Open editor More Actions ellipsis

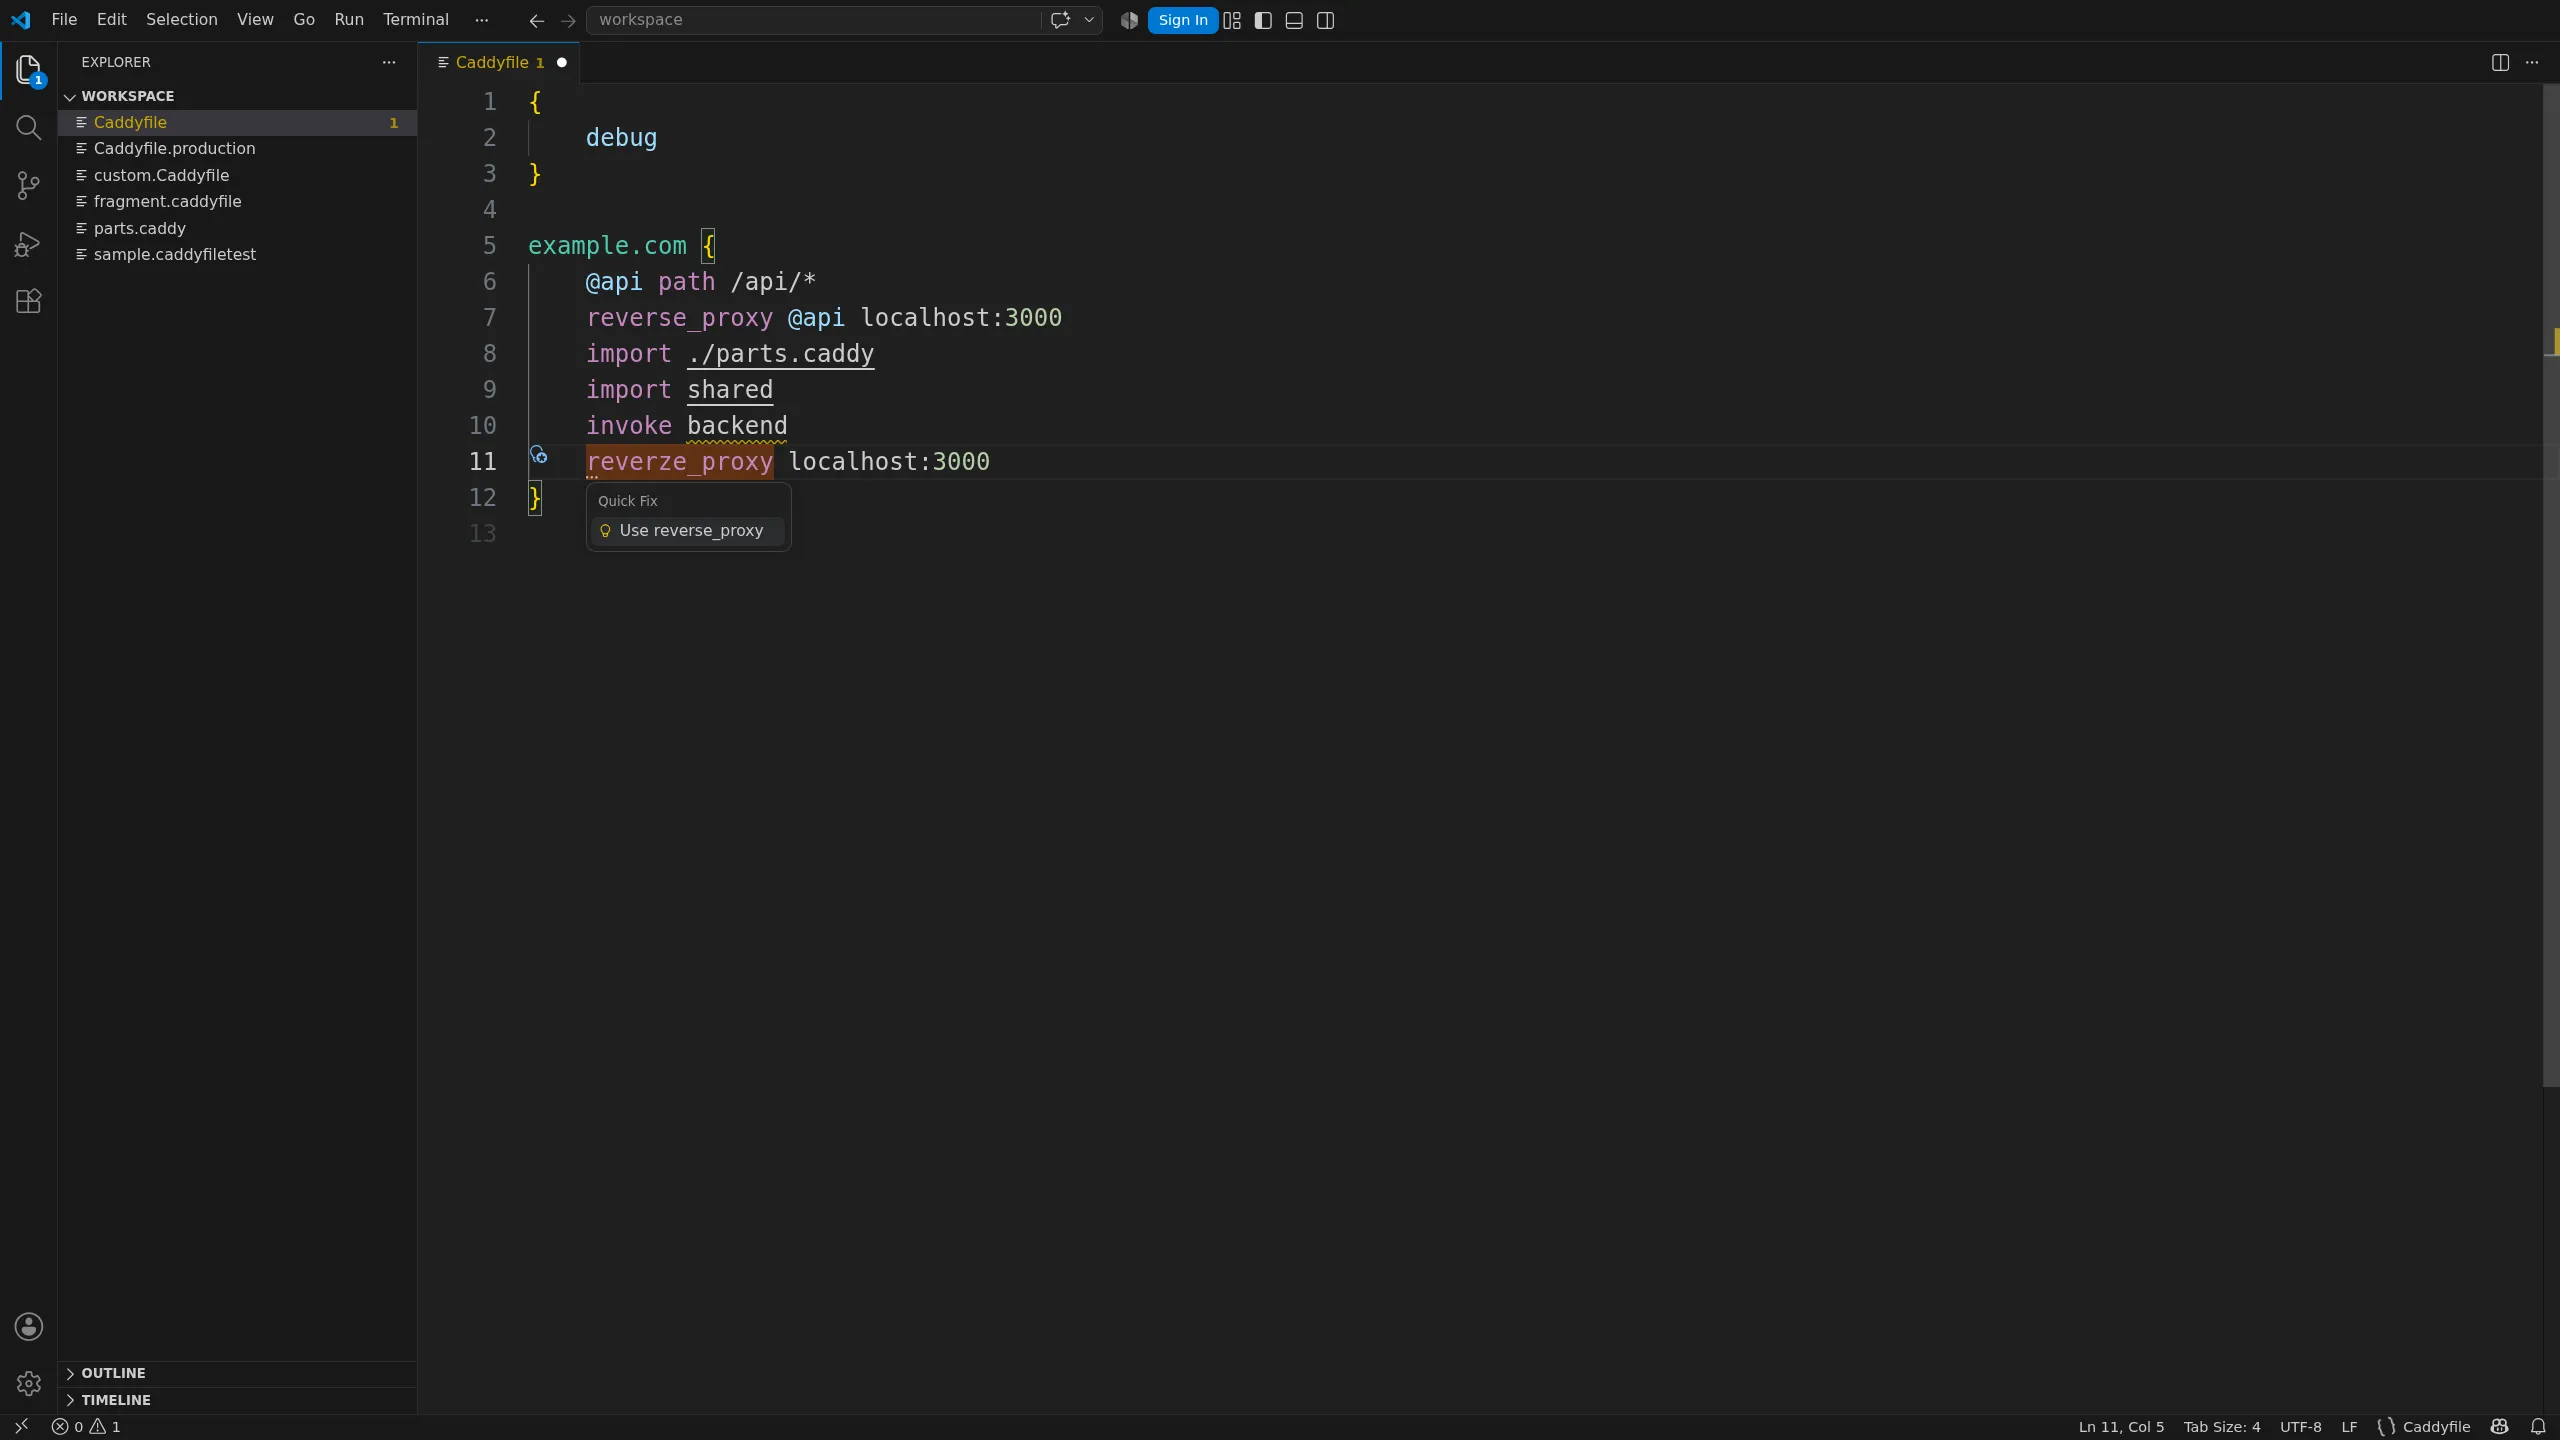click(2532, 62)
